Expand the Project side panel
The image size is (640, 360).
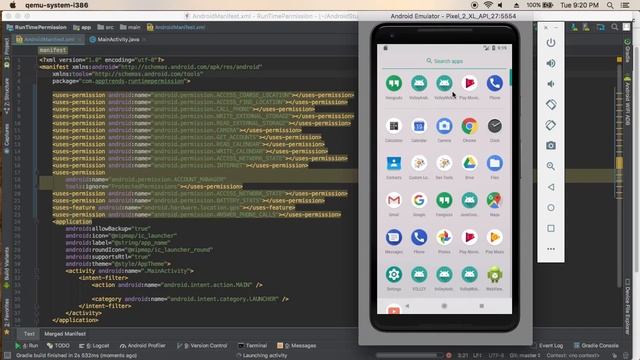click(x=7, y=53)
